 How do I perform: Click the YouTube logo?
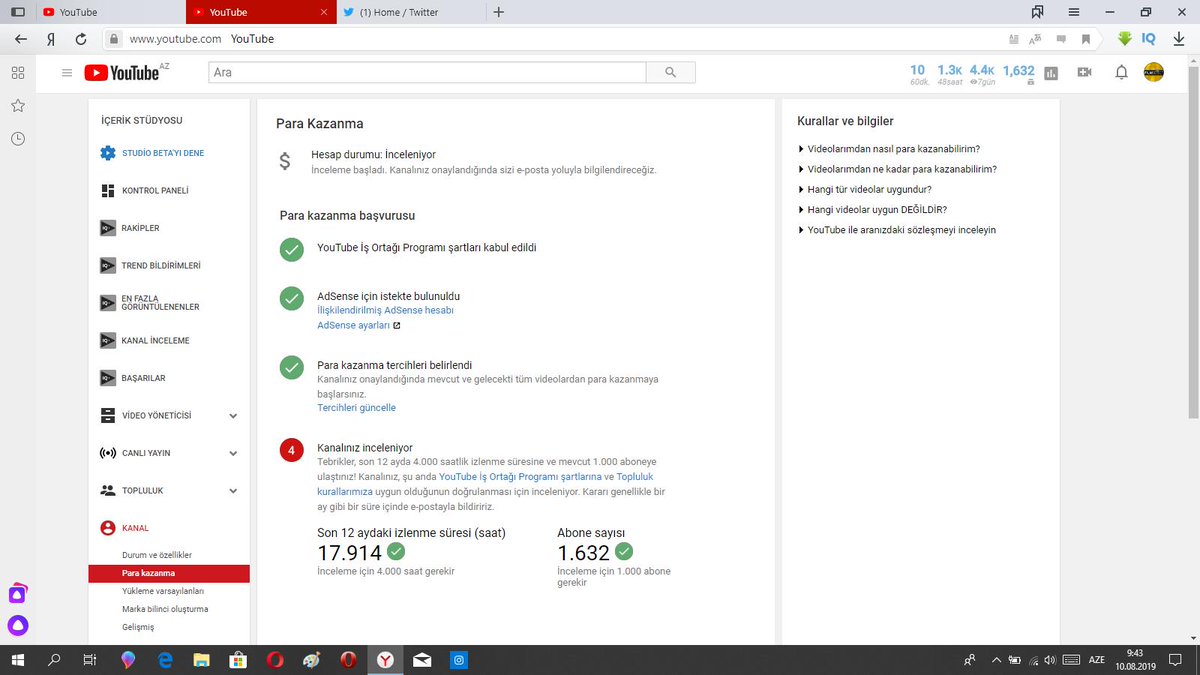(x=122, y=73)
